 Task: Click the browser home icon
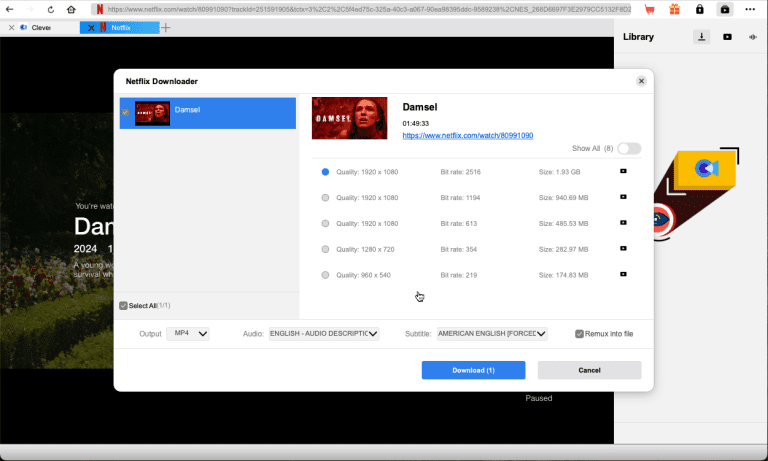(71, 9)
